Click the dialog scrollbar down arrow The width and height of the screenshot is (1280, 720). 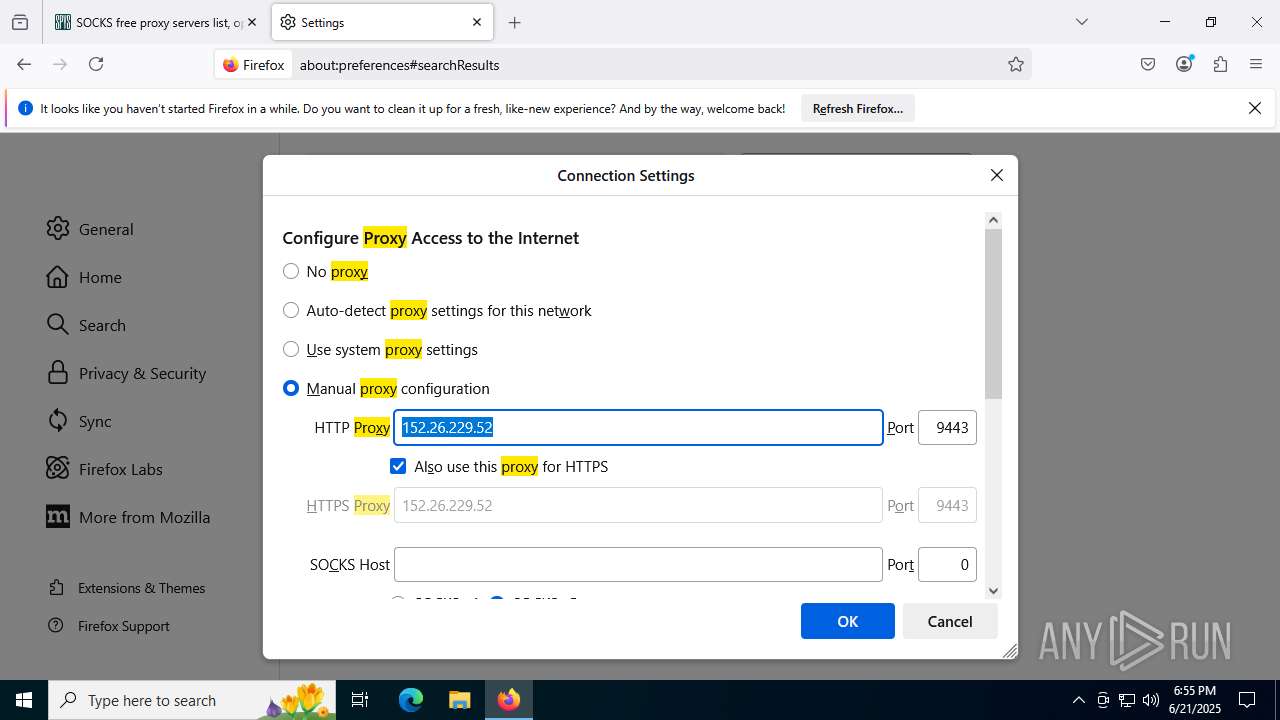click(993, 590)
